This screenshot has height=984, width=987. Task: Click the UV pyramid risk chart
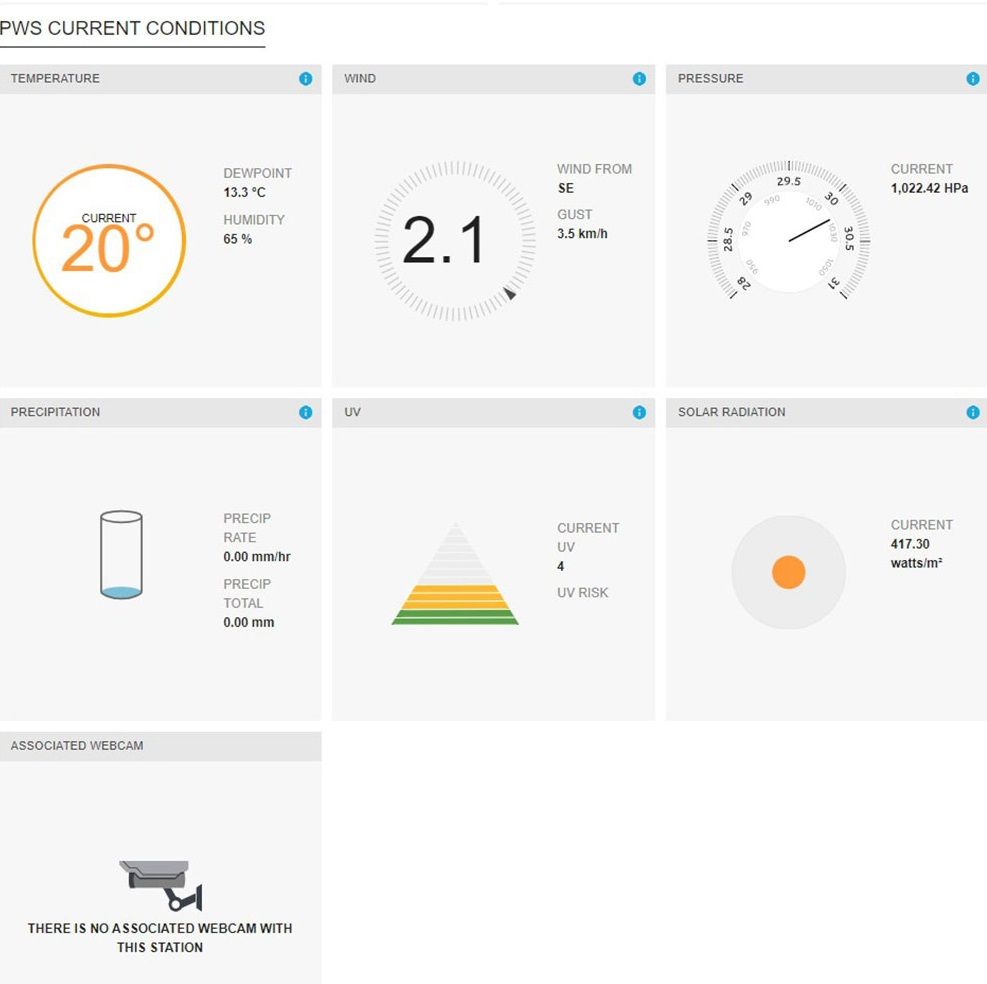[455, 574]
